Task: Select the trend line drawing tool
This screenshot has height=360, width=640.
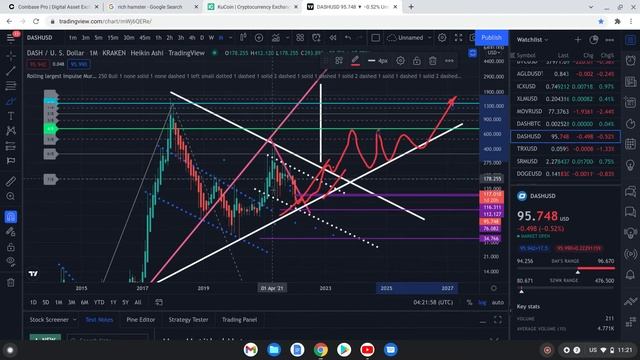Action: pos(11,71)
